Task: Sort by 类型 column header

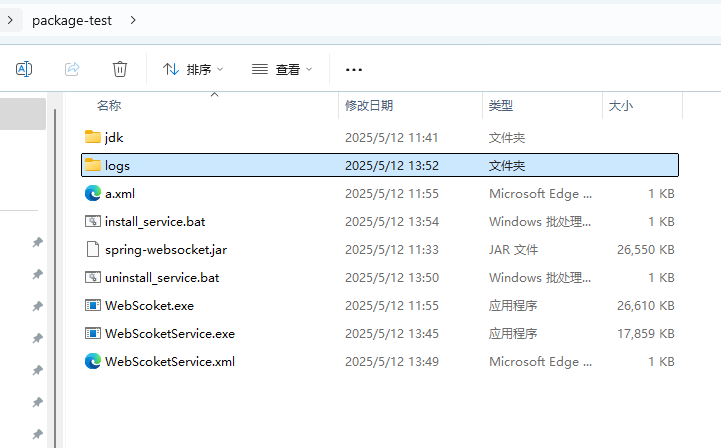Action: 501,106
